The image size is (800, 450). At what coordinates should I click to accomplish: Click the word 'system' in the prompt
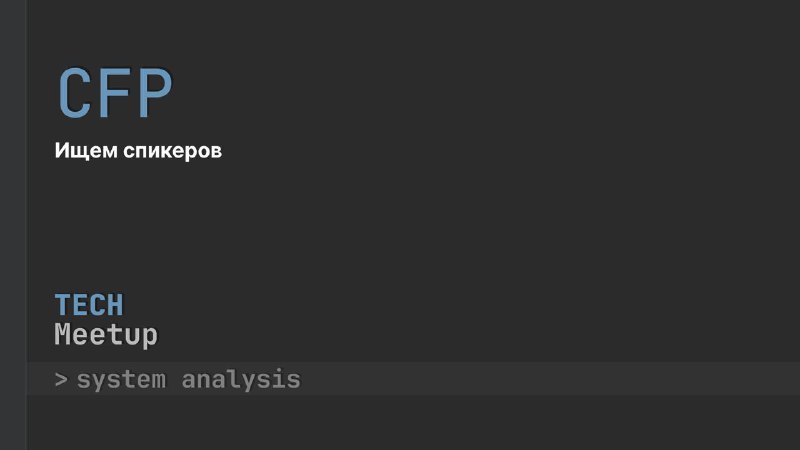(x=121, y=381)
